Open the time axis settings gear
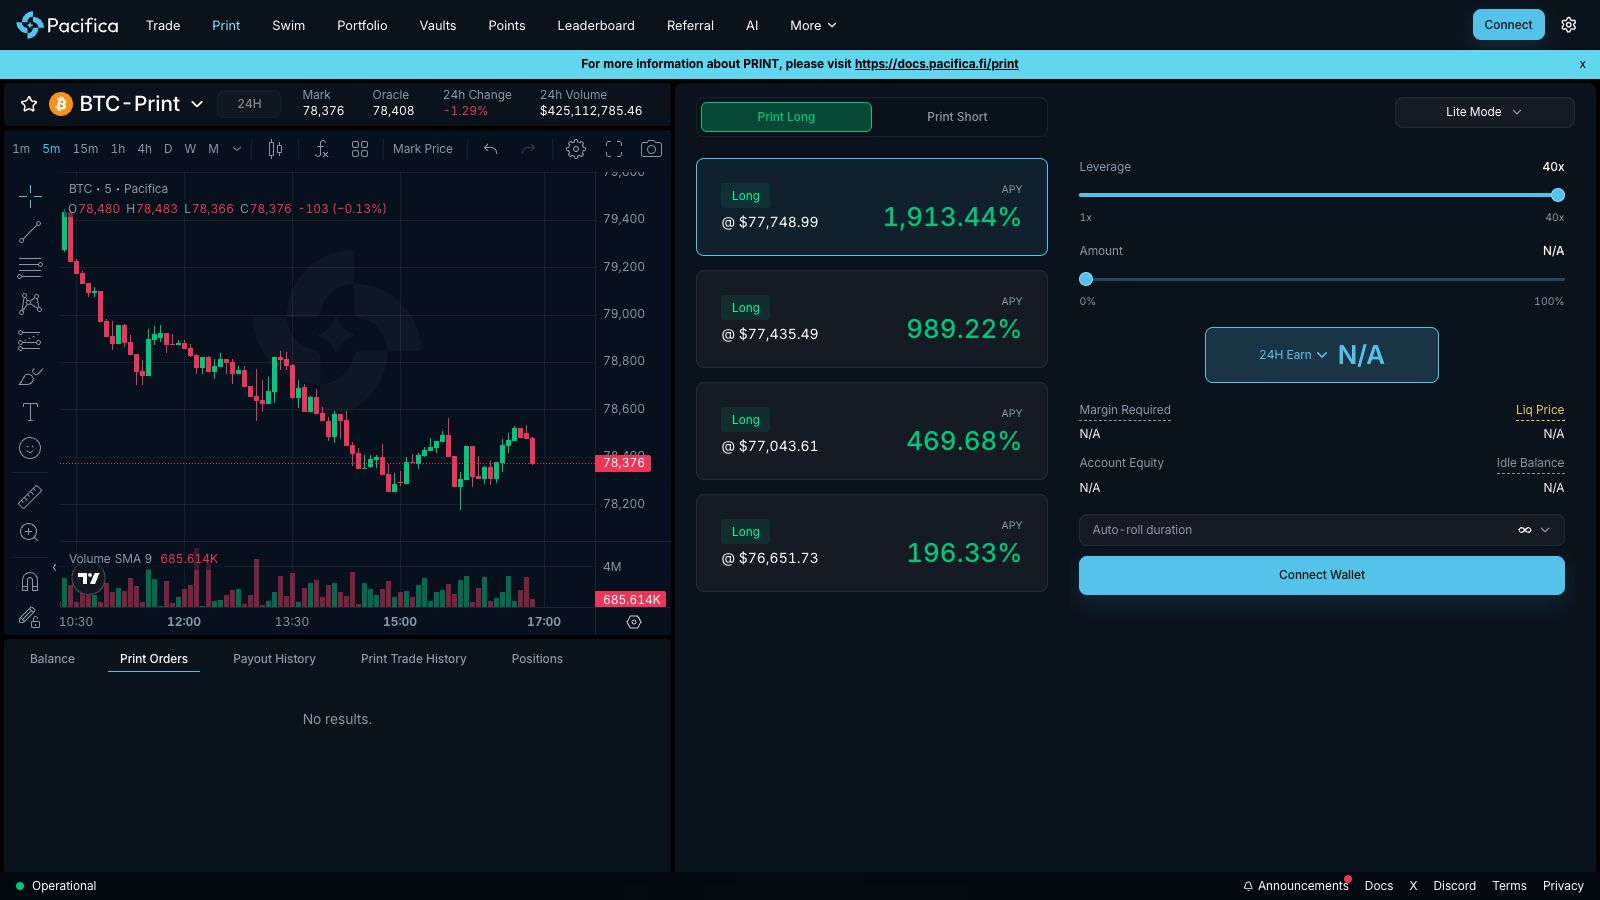Viewport: 1600px width, 900px height. [634, 622]
